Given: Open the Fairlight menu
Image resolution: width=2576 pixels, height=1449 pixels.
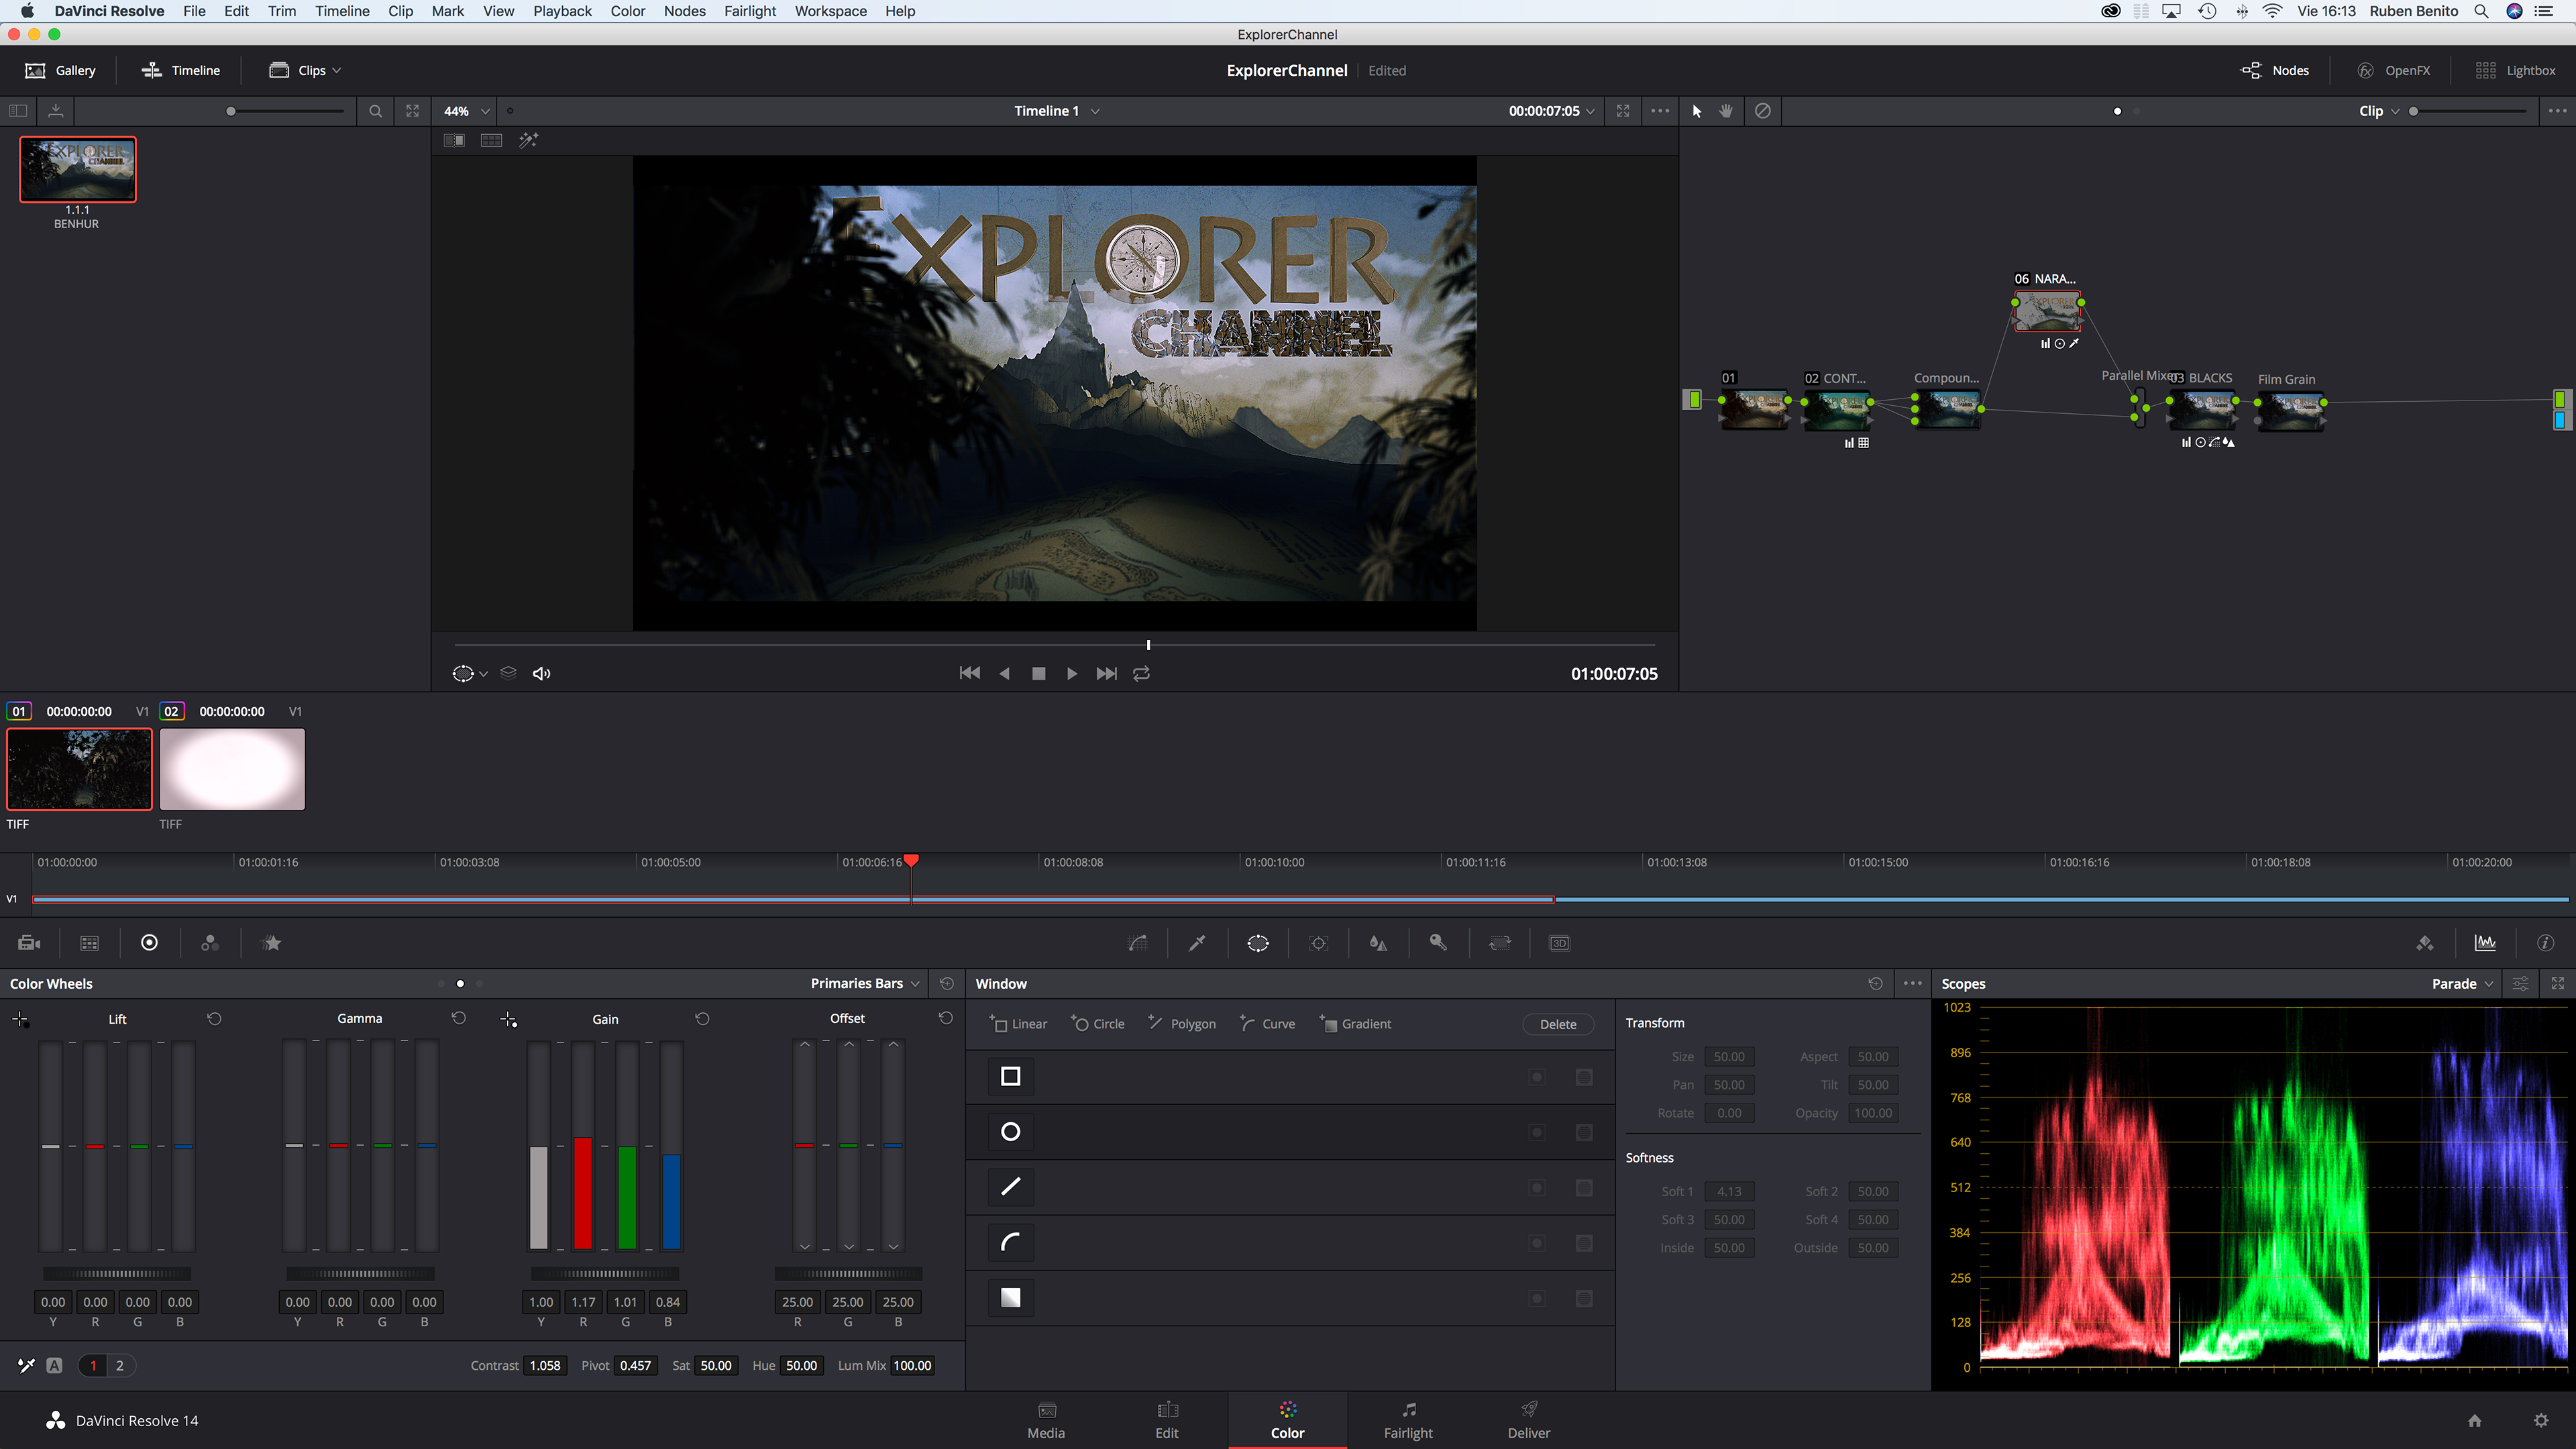Looking at the screenshot, I should [749, 11].
